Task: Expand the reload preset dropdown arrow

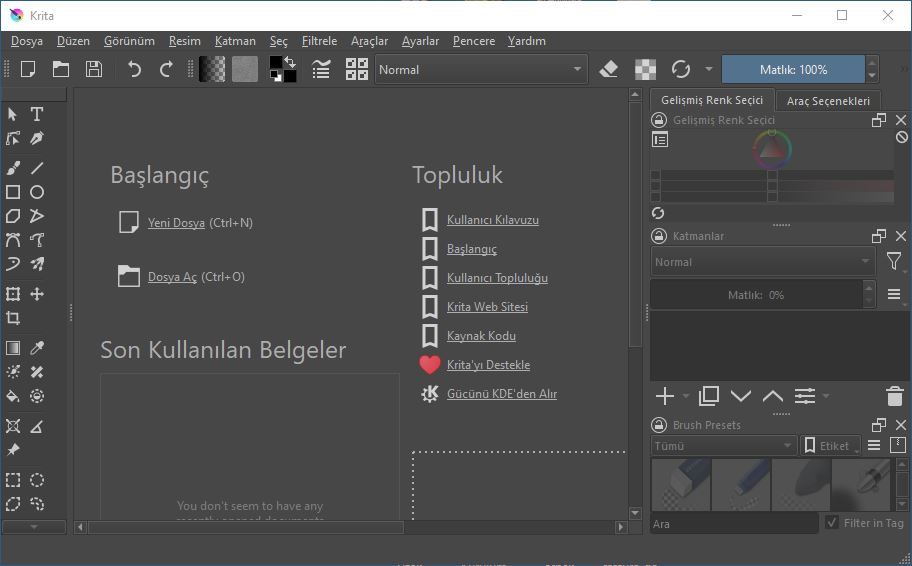Action: [x=708, y=69]
